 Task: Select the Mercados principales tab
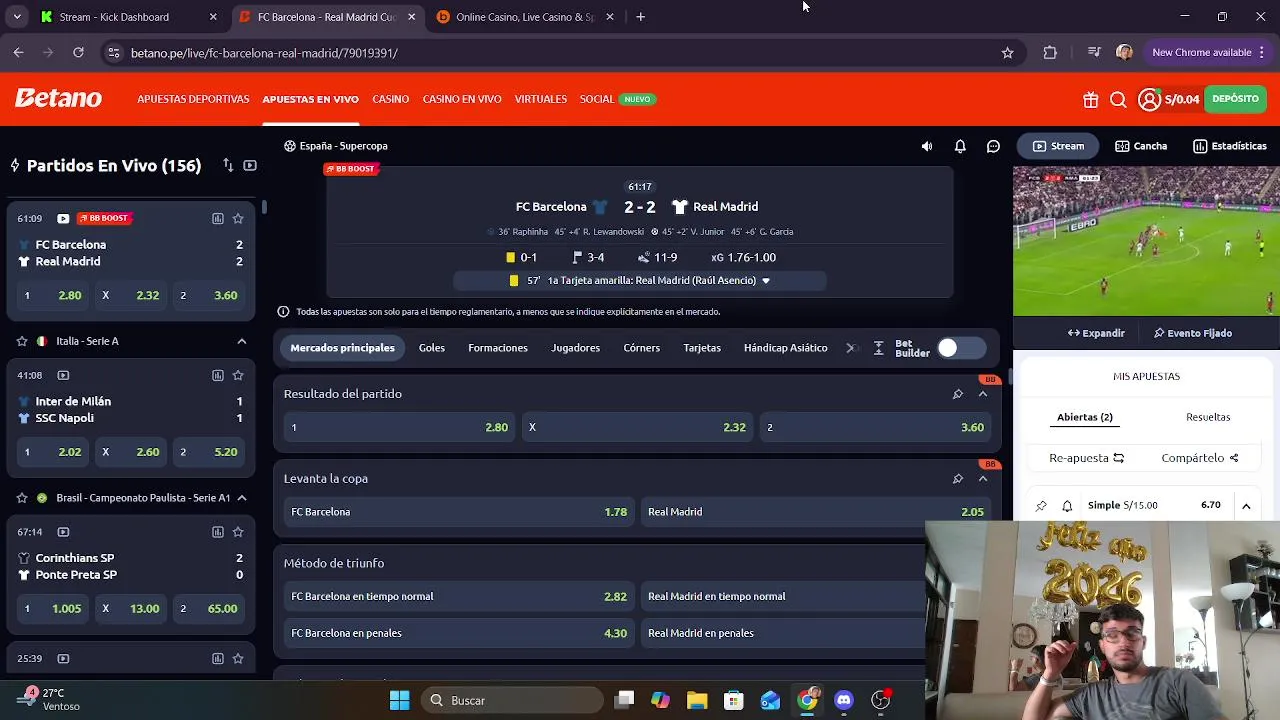pyautogui.click(x=342, y=348)
